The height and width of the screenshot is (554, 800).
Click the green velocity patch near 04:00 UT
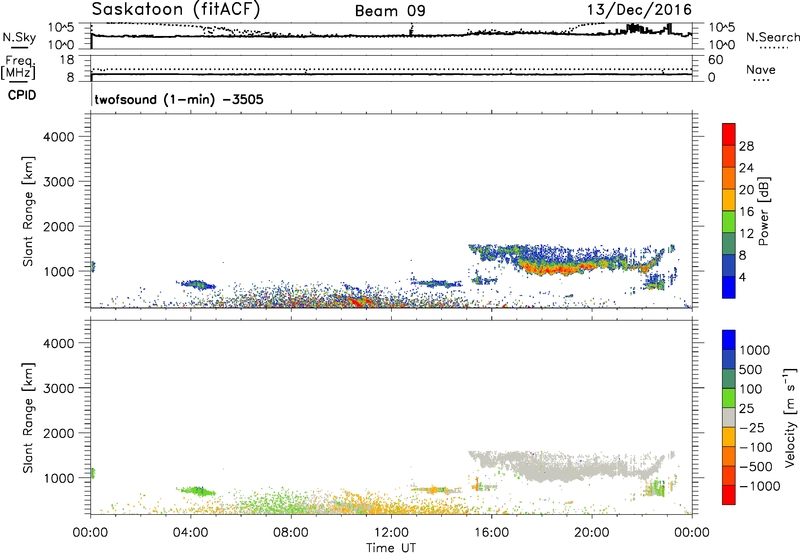pyautogui.click(x=197, y=492)
